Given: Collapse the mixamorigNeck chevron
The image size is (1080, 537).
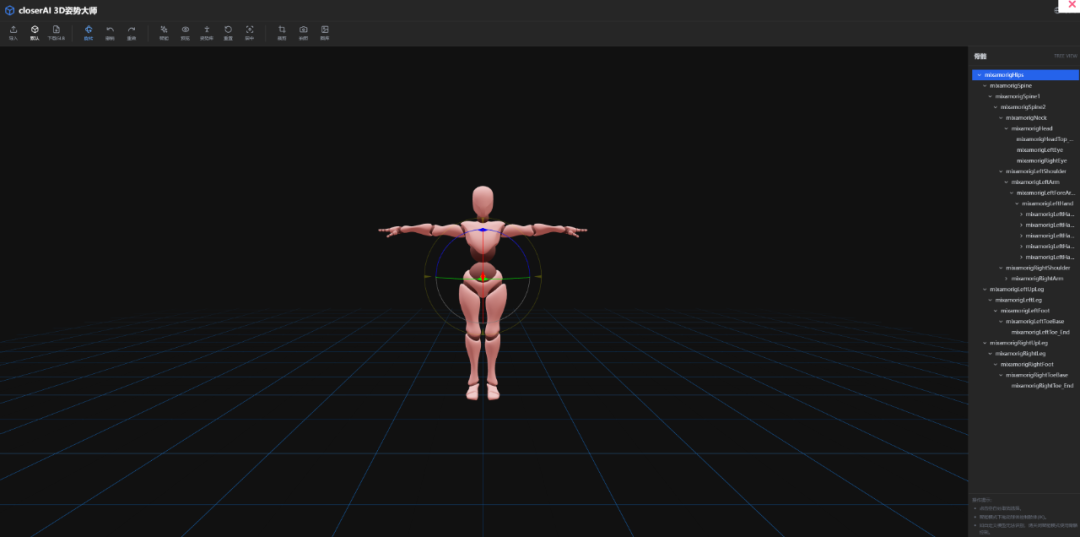Looking at the screenshot, I should [x=1001, y=118].
